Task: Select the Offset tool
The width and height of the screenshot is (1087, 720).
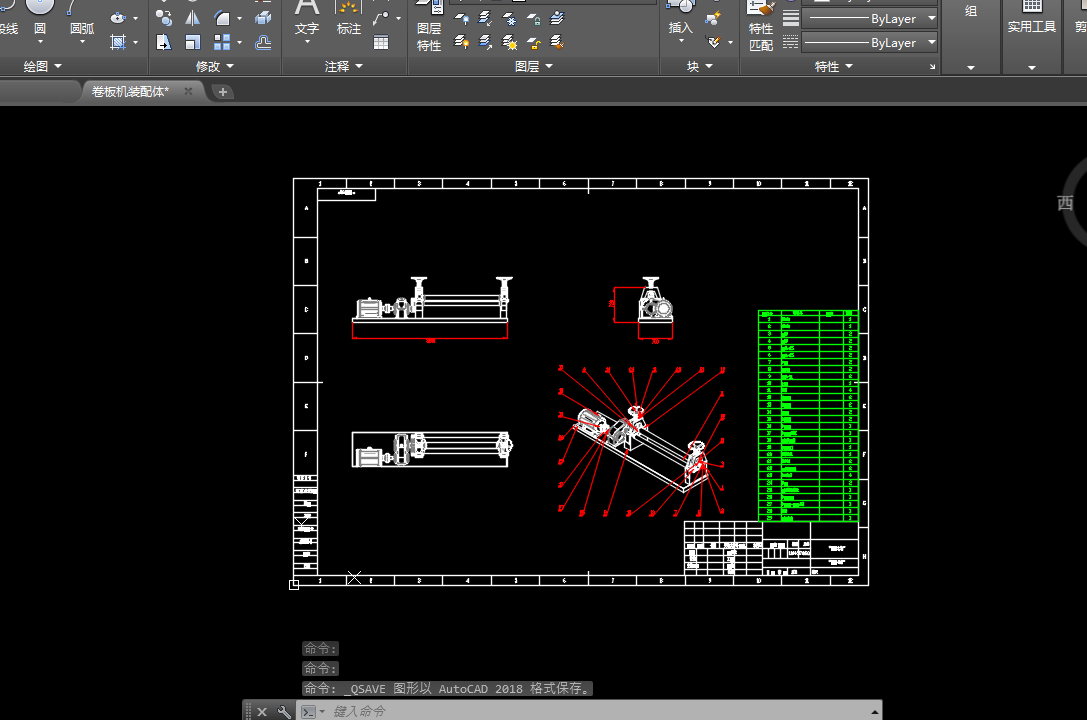Action: coord(263,42)
